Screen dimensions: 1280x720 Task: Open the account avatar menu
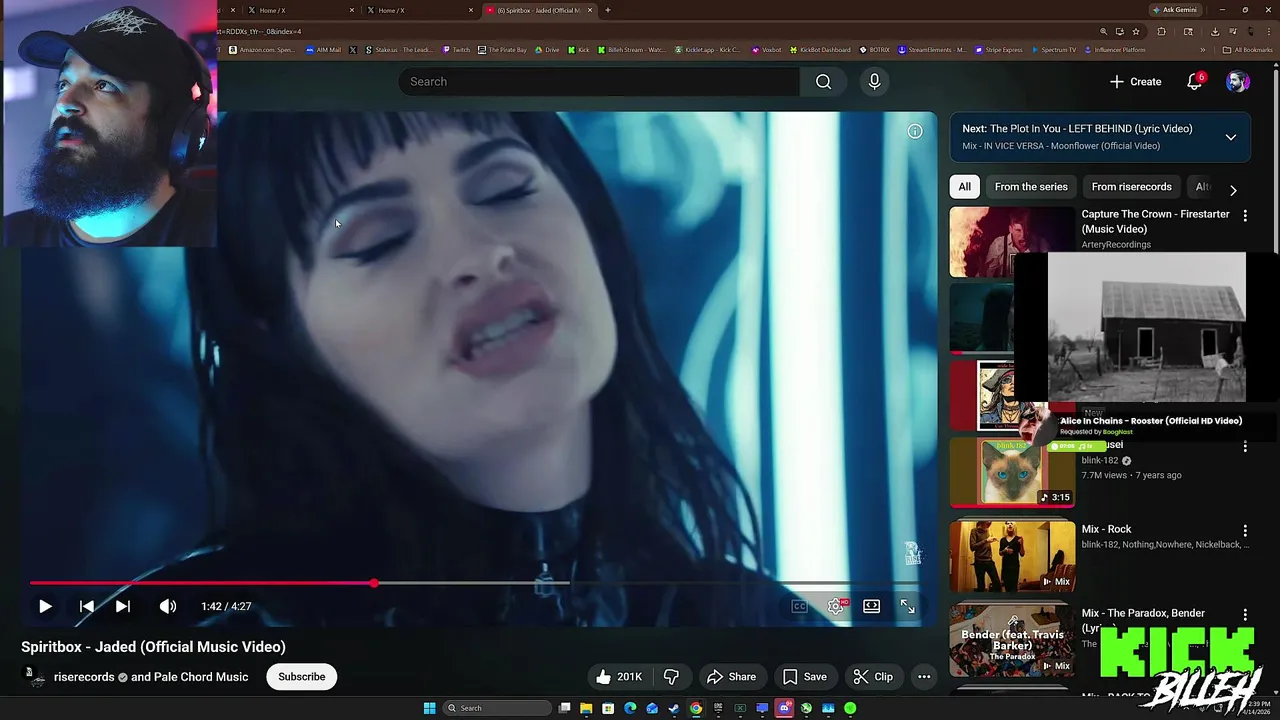coord(1238,82)
